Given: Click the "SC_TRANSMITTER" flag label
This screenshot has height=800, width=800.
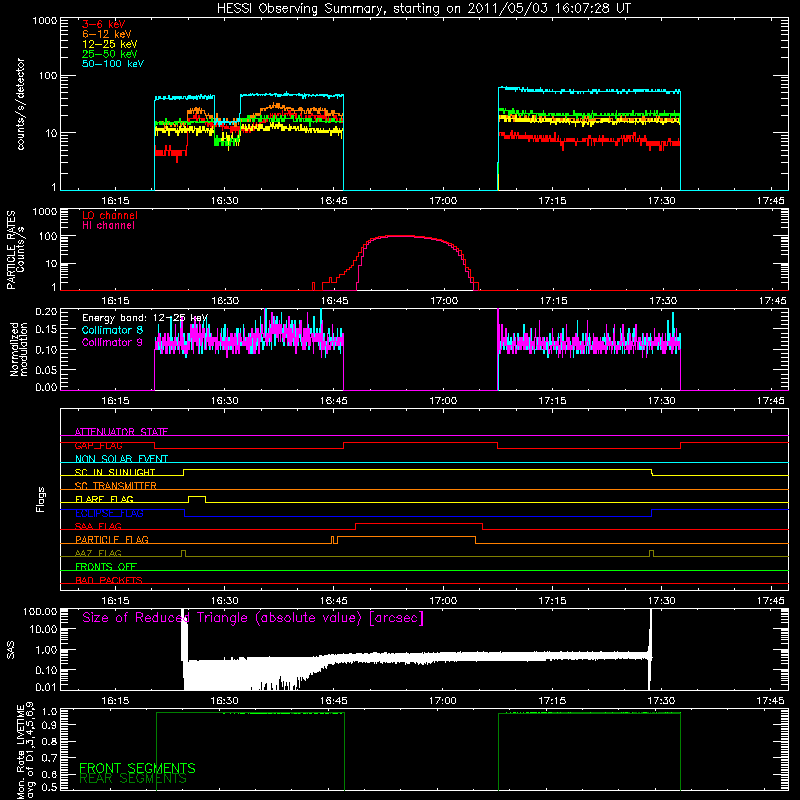Looking at the screenshot, I should pyautogui.click(x=115, y=486).
